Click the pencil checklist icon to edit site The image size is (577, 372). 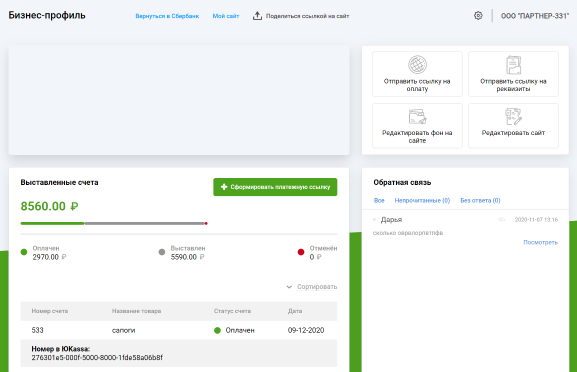point(513,116)
